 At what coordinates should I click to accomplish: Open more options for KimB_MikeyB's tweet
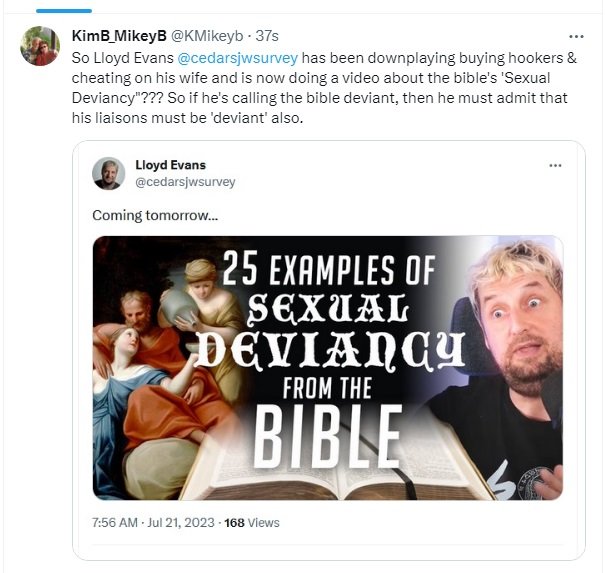click(576, 37)
